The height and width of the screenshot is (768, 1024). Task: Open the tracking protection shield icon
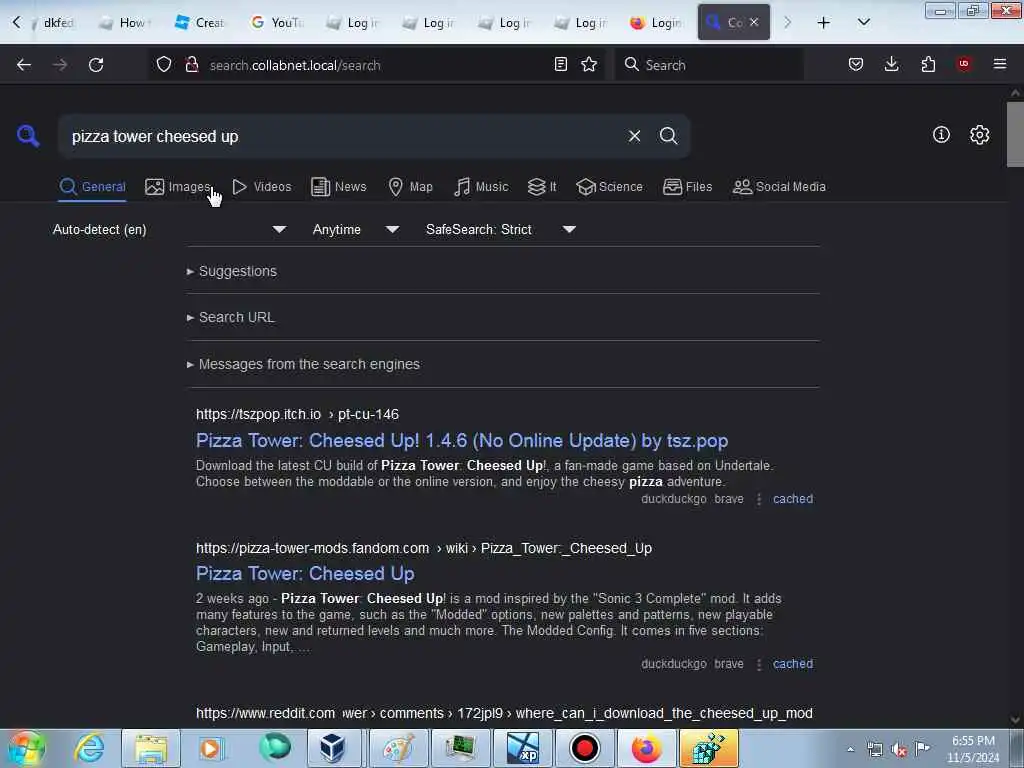pyautogui.click(x=164, y=64)
